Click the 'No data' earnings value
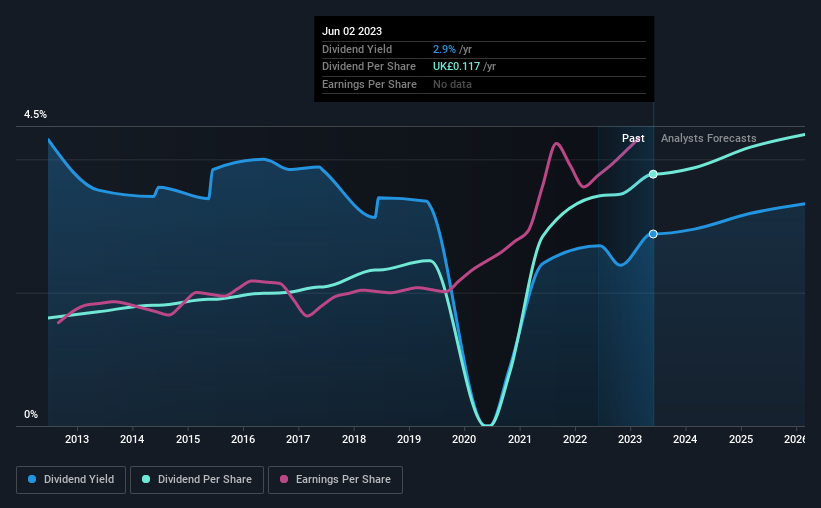The image size is (821, 508). coord(452,84)
